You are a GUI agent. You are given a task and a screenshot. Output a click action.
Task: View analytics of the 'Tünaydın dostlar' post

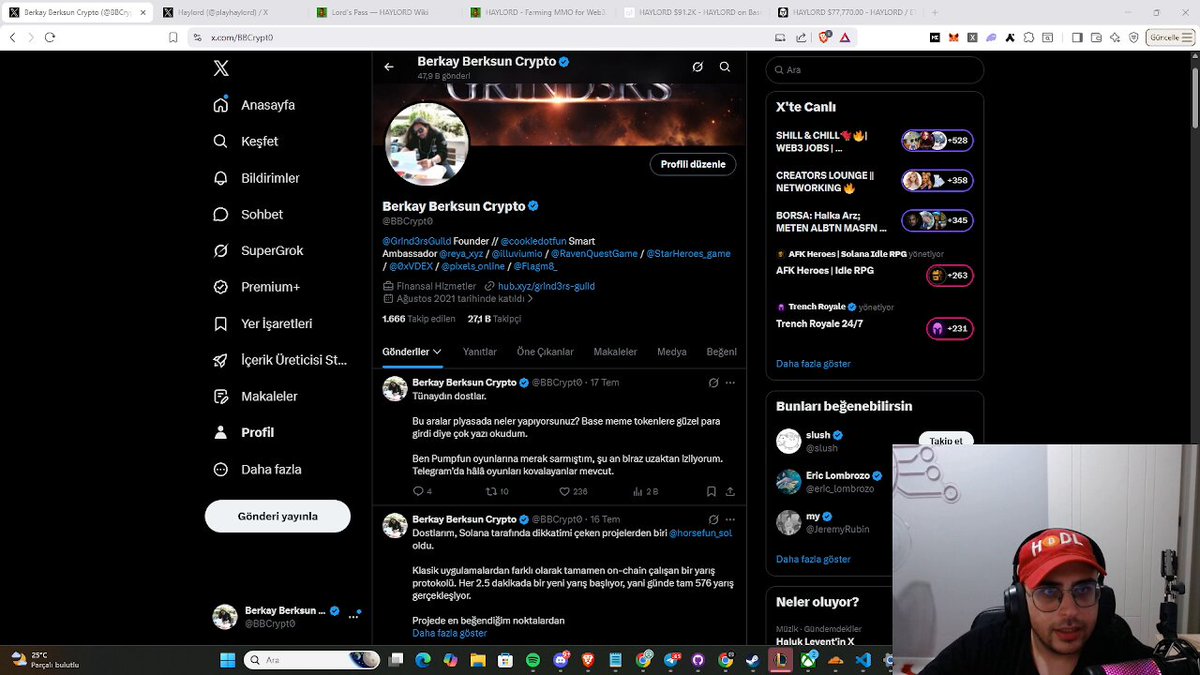click(x=646, y=492)
